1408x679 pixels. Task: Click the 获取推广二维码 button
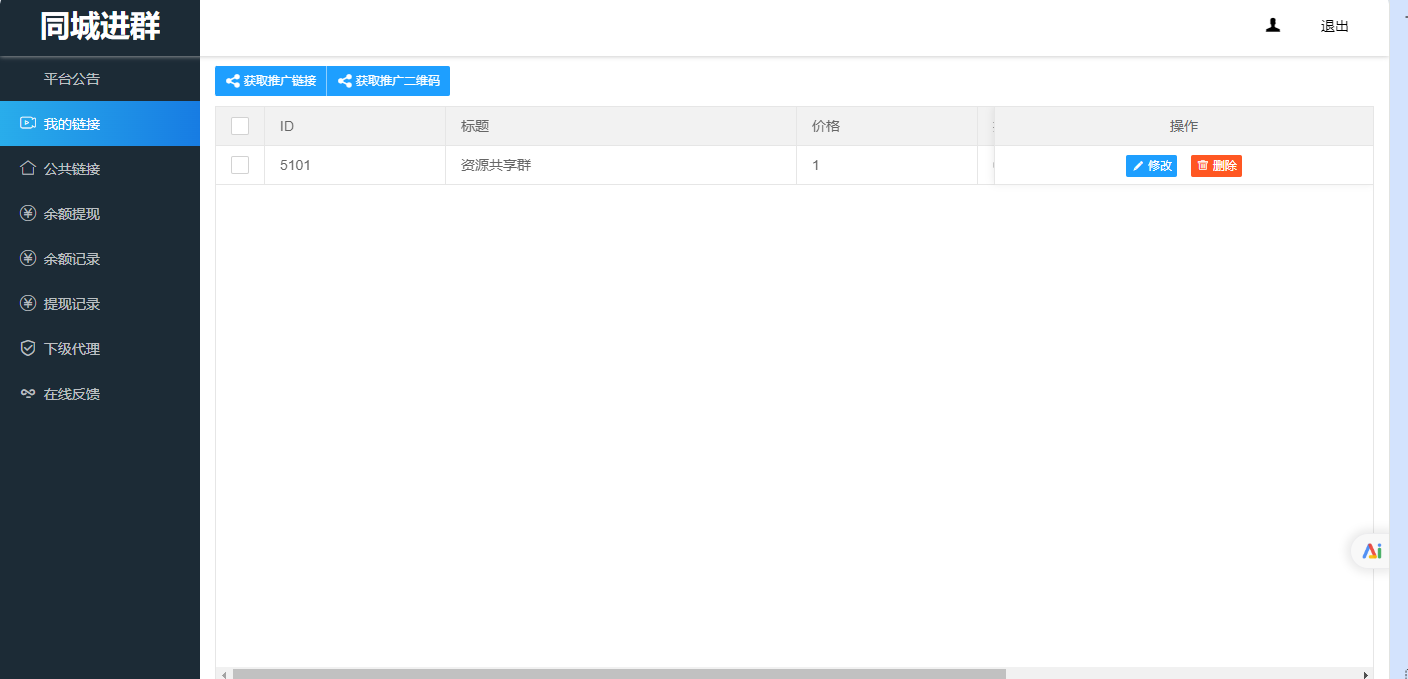click(388, 81)
